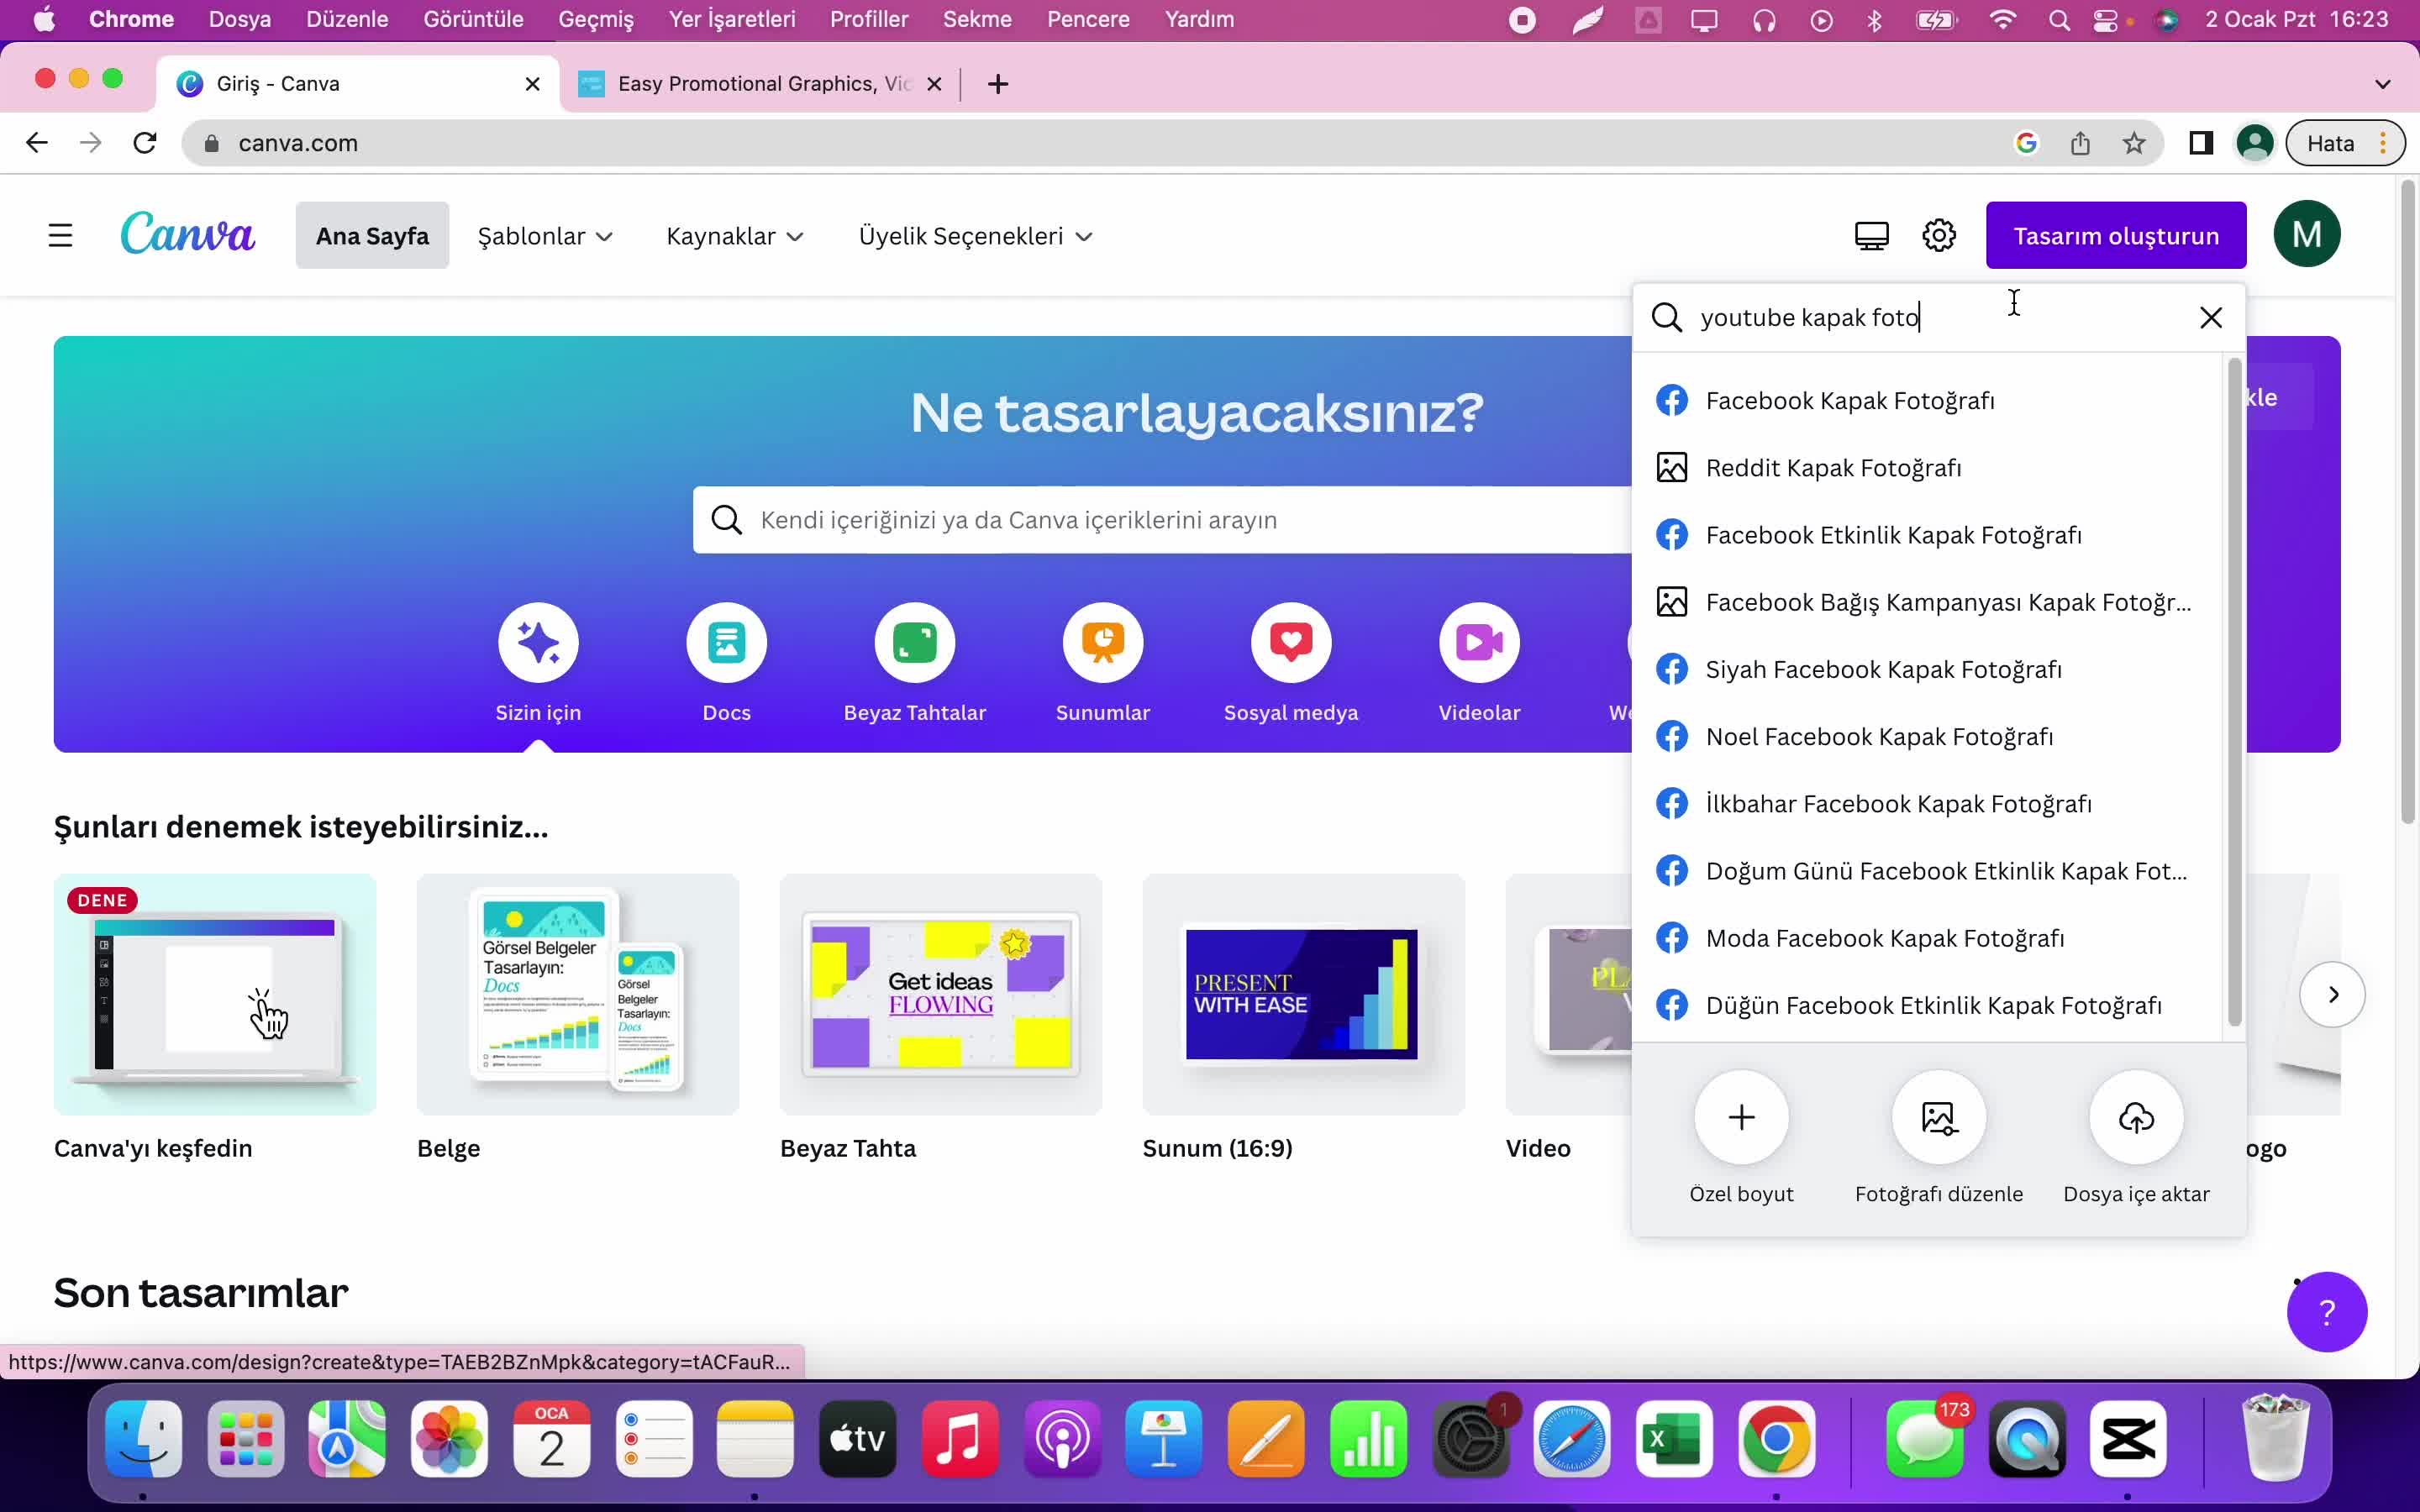Bookmark this page with star icon

click(x=2134, y=143)
